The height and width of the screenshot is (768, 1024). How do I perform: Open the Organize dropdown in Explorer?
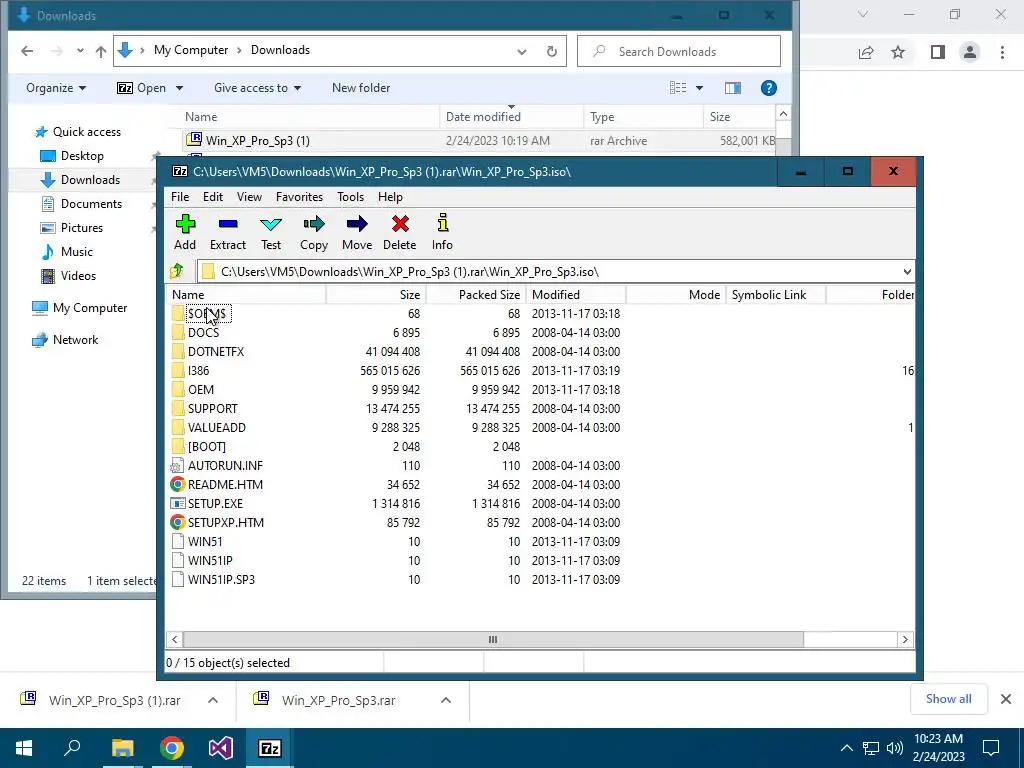click(x=56, y=88)
